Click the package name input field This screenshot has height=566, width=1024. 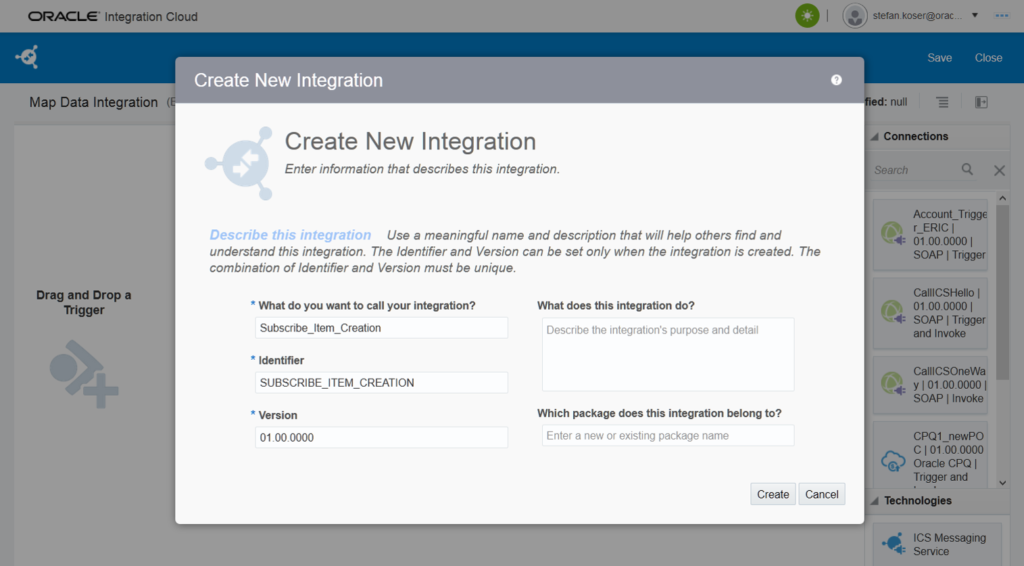pos(668,435)
